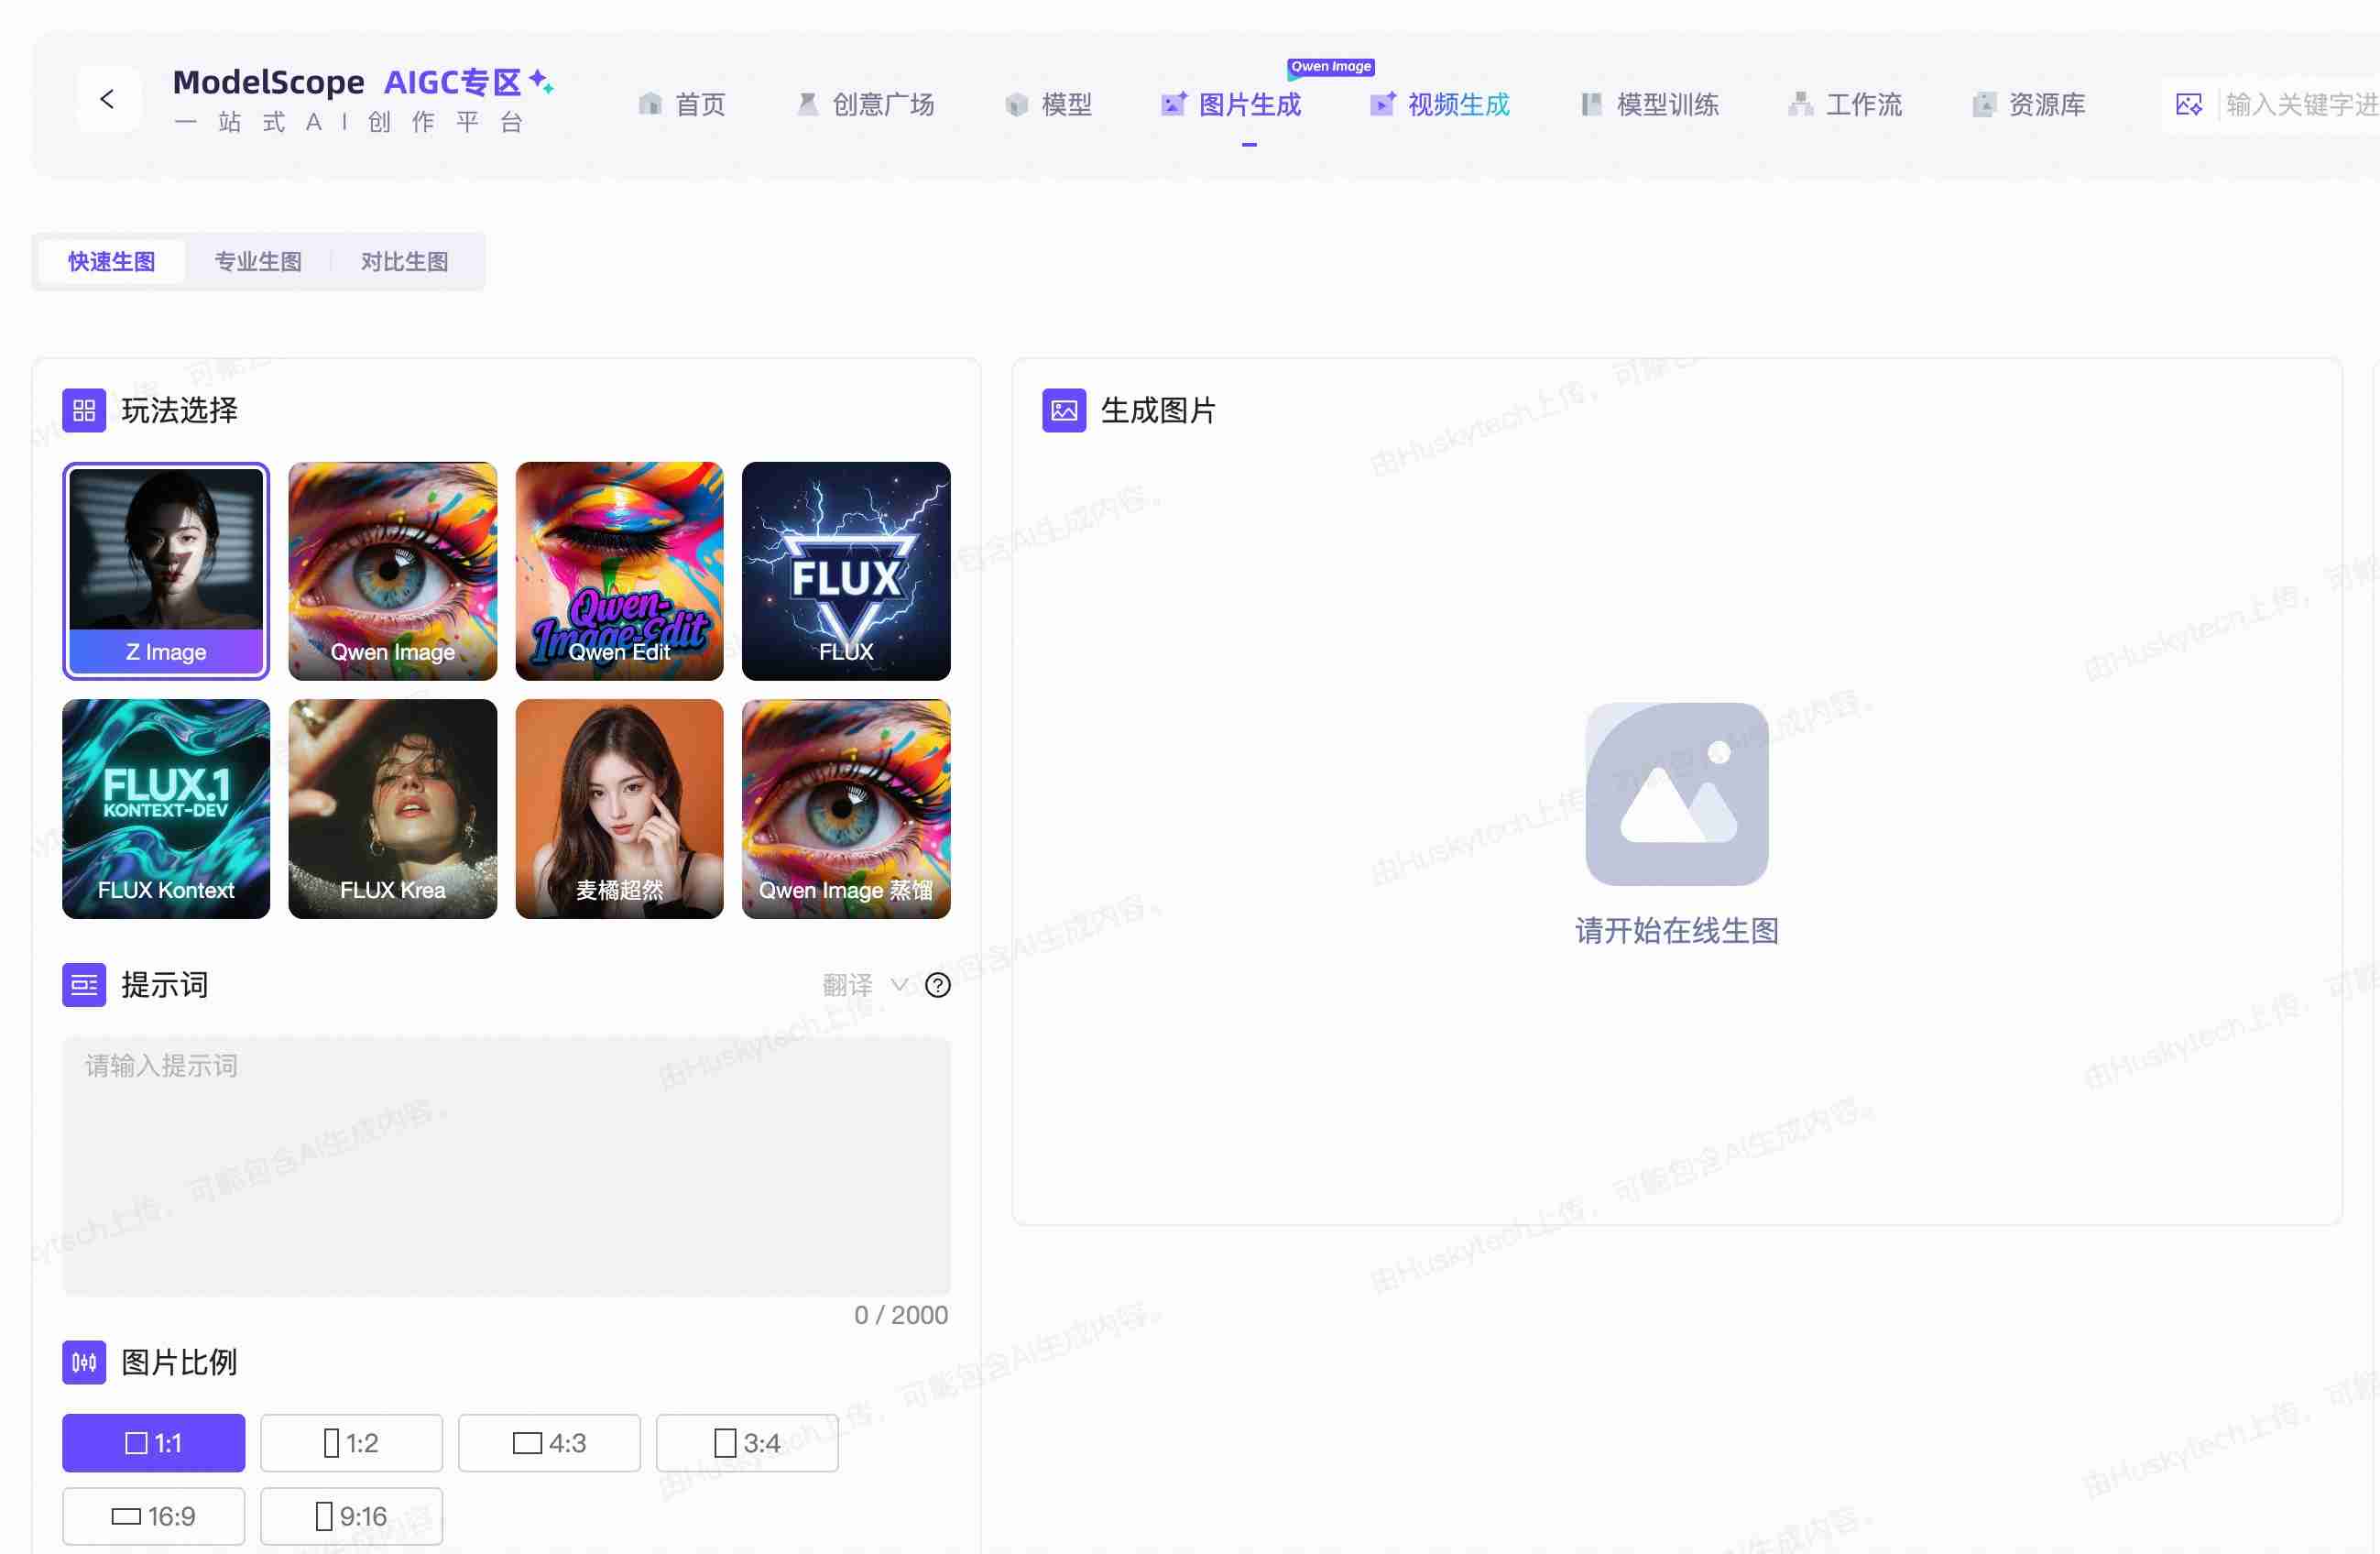Click the 图片生成 image generation icon
This screenshot has width=2380, height=1554.
(1172, 104)
